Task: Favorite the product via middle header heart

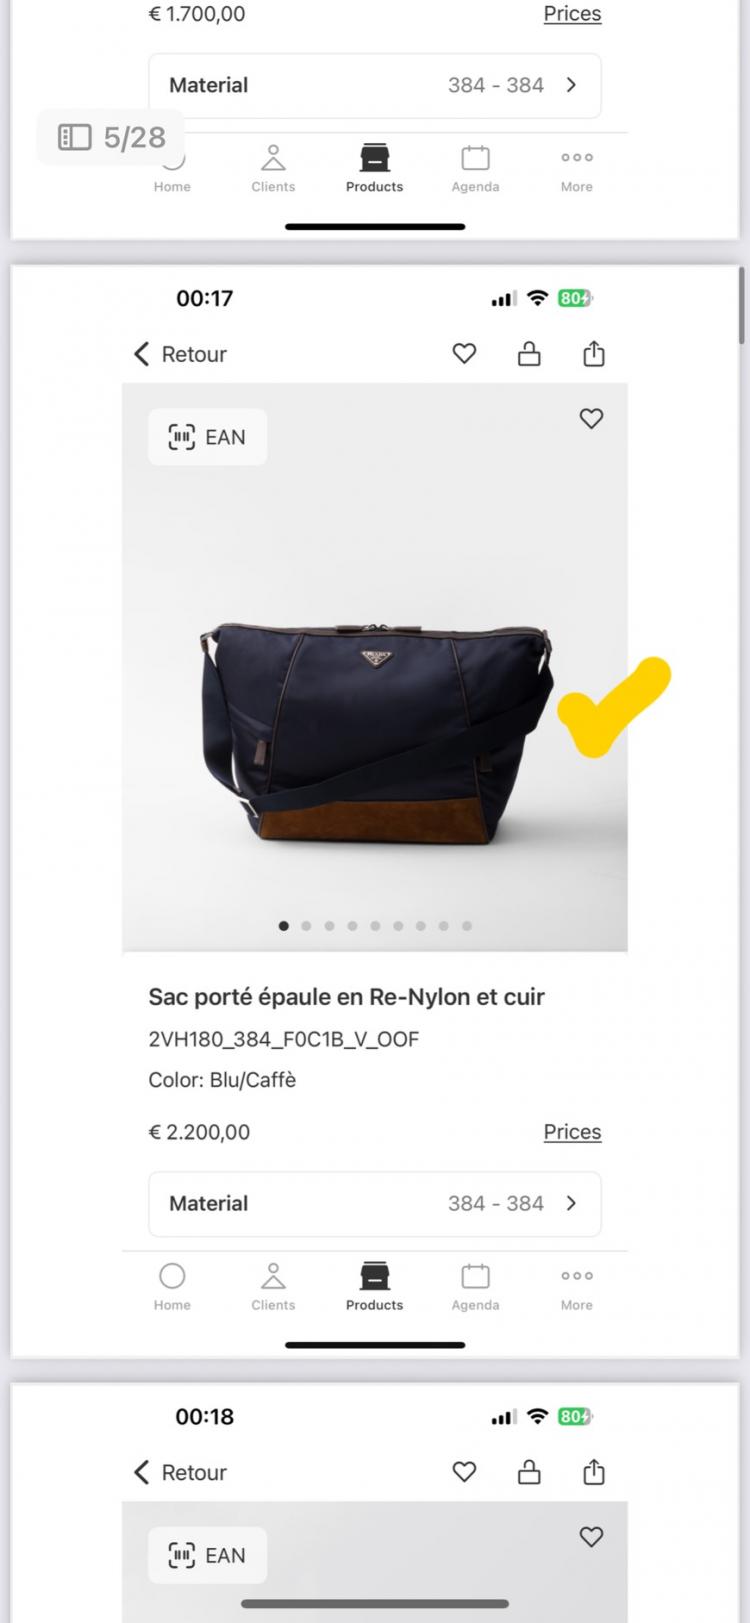Action: click(464, 354)
